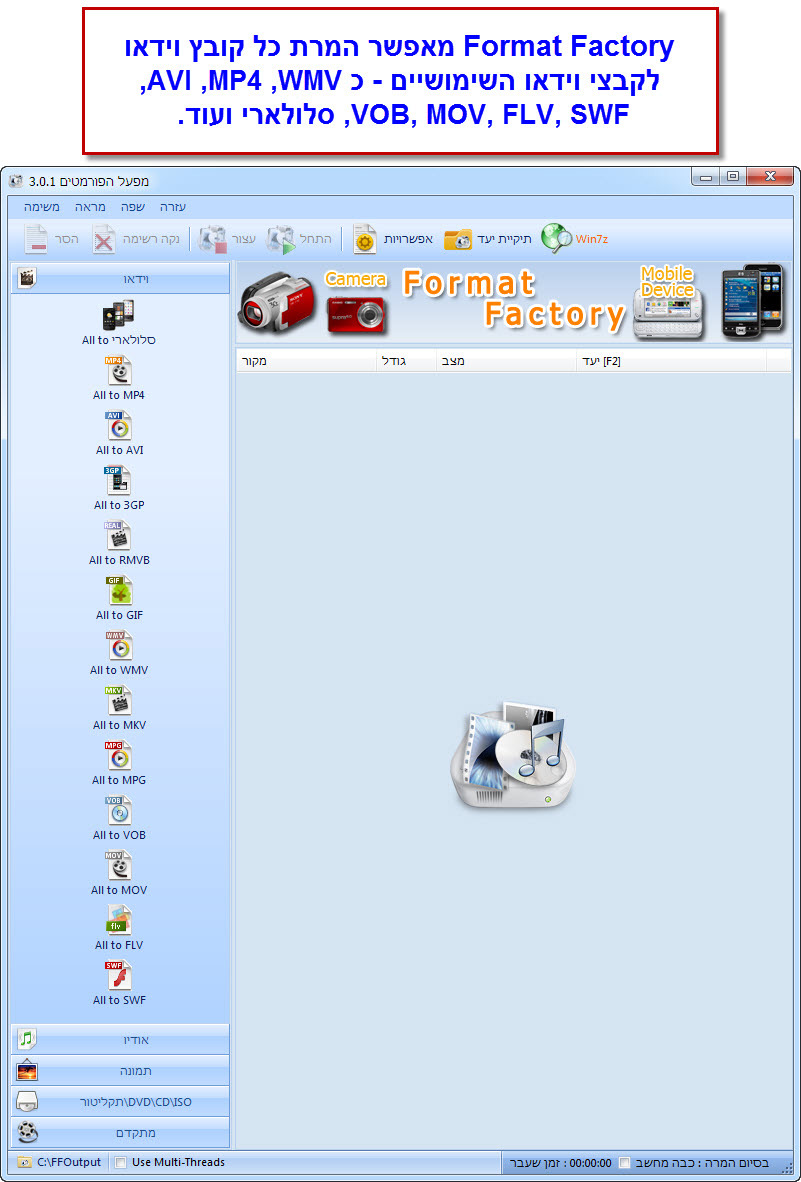
Task: Choose the All to MP4 converter icon
Action: pyautogui.click(x=118, y=370)
